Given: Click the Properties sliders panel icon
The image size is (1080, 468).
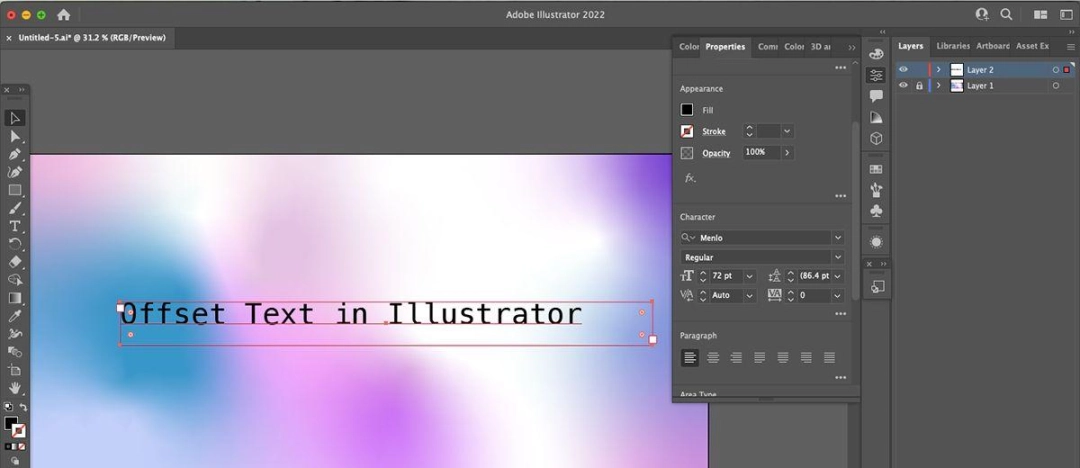Looking at the screenshot, I should (876, 75).
